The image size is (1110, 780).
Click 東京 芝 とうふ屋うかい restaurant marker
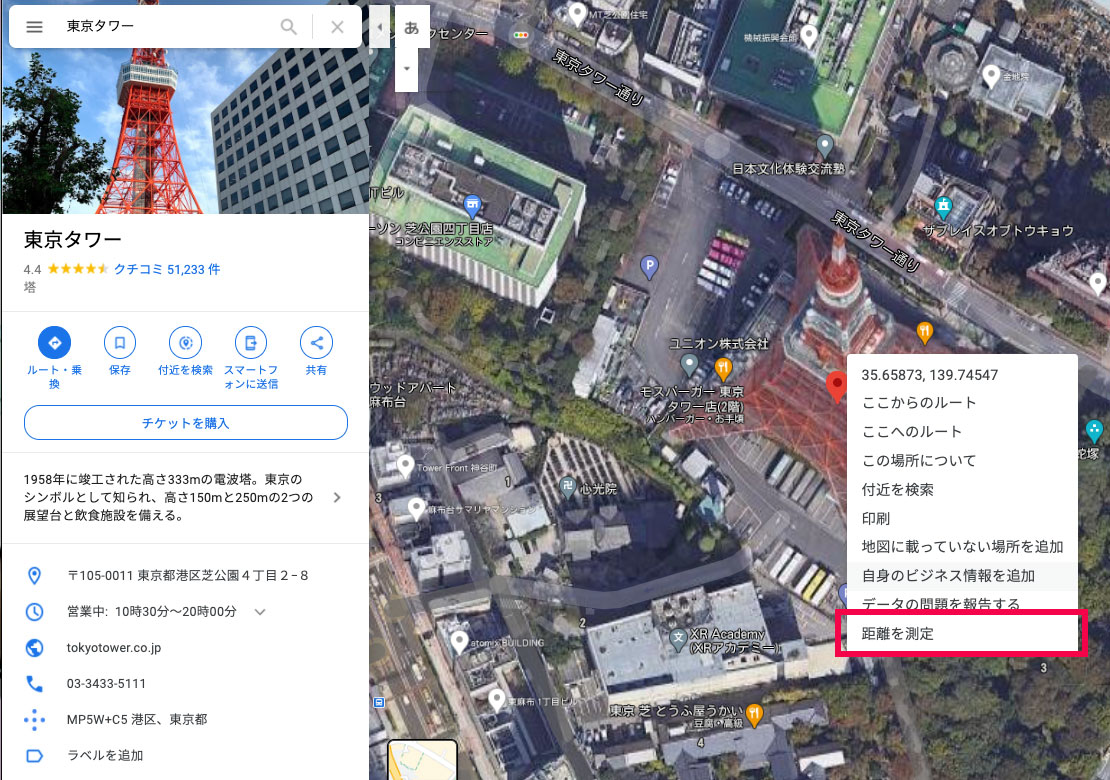pyautogui.click(x=755, y=714)
